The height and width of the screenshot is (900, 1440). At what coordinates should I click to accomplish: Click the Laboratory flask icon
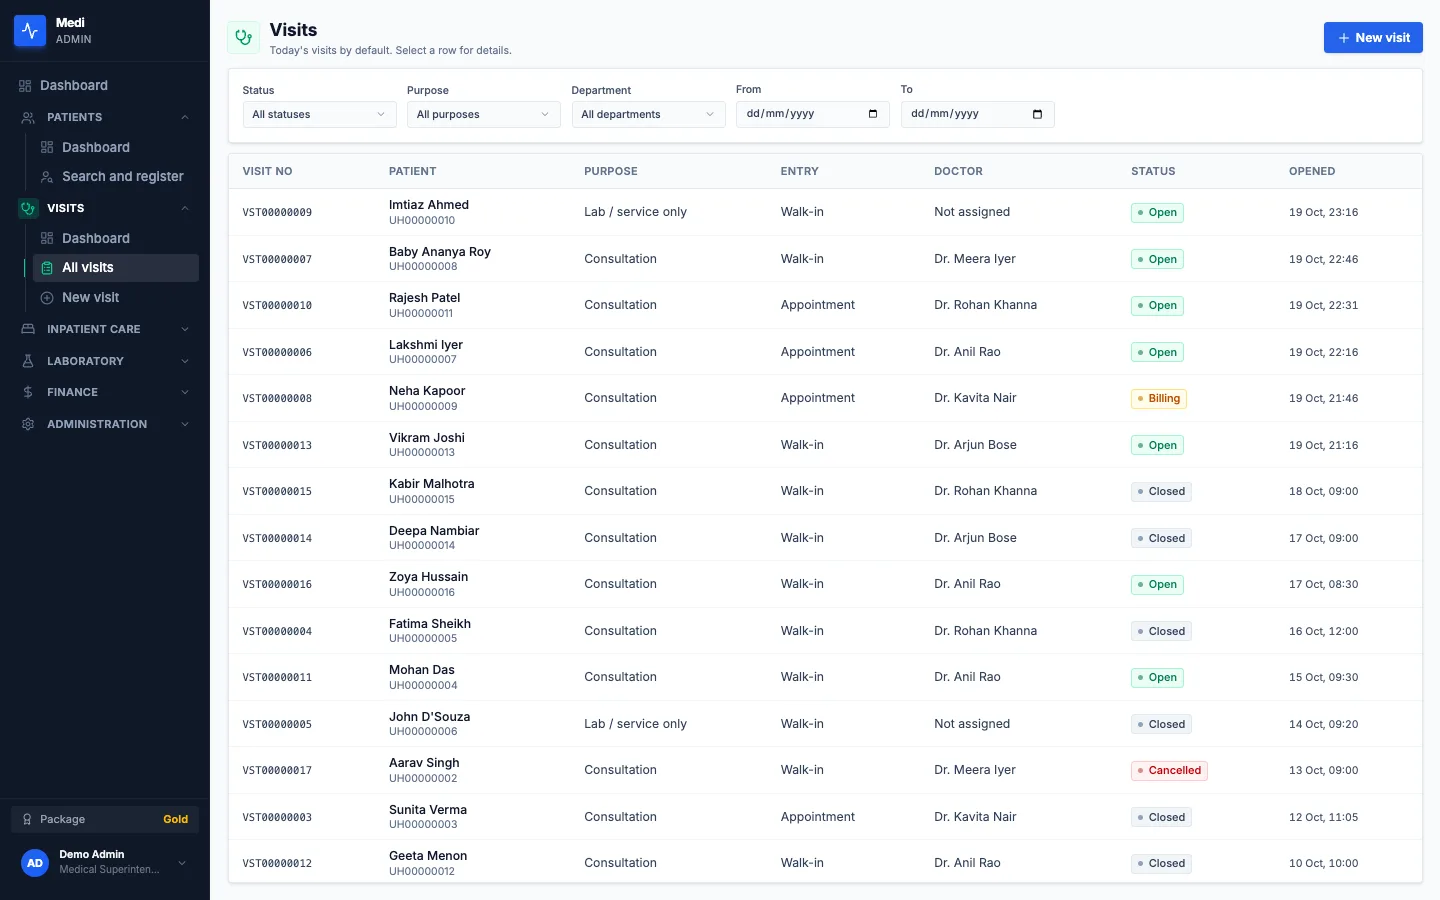tap(28, 361)
